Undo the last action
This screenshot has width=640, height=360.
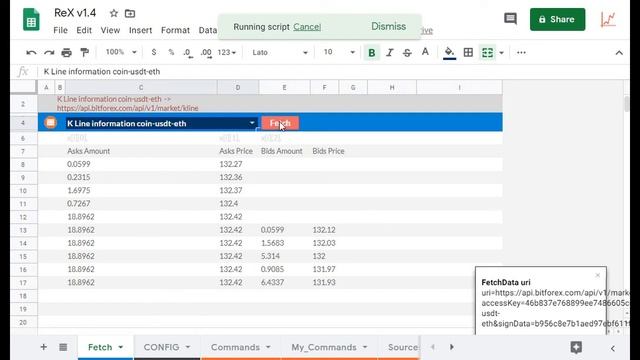pyautogui.click(x=31, y=53)
